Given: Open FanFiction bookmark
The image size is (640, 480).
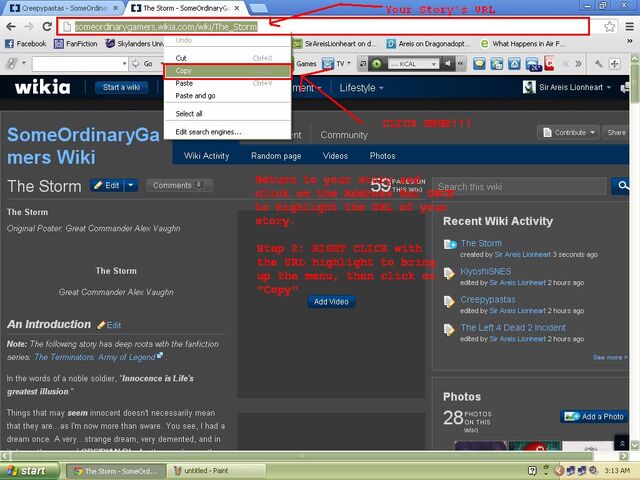Looking at the screenshot, I should pos(76,44).
